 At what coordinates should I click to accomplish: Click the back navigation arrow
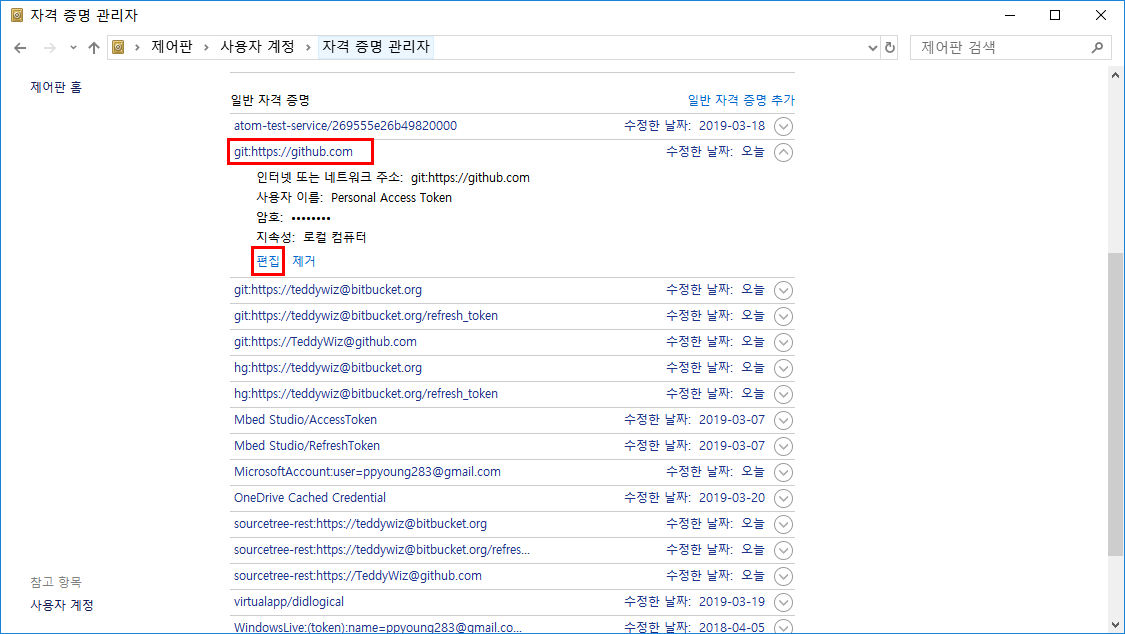click(21, 48)
